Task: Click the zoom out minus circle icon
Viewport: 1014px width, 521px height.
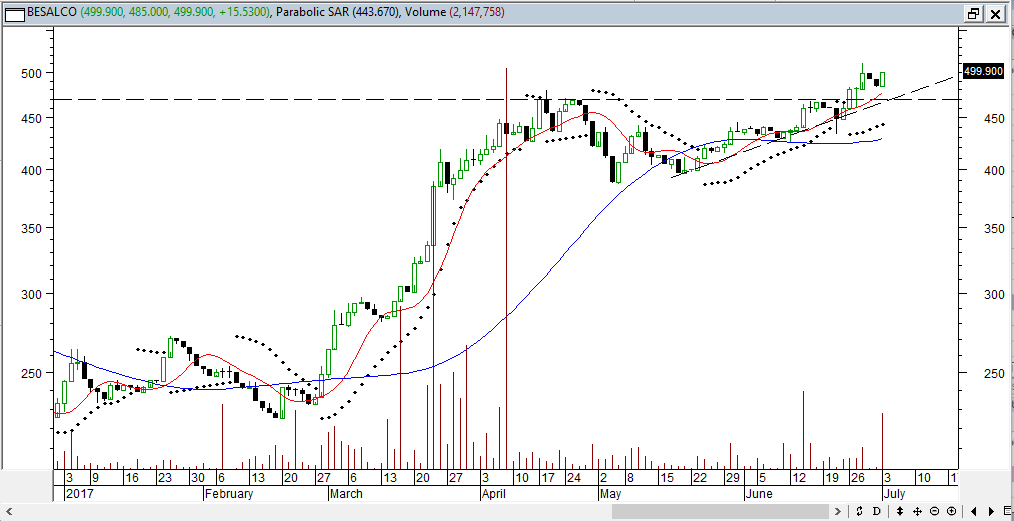Action: point(934,511)
